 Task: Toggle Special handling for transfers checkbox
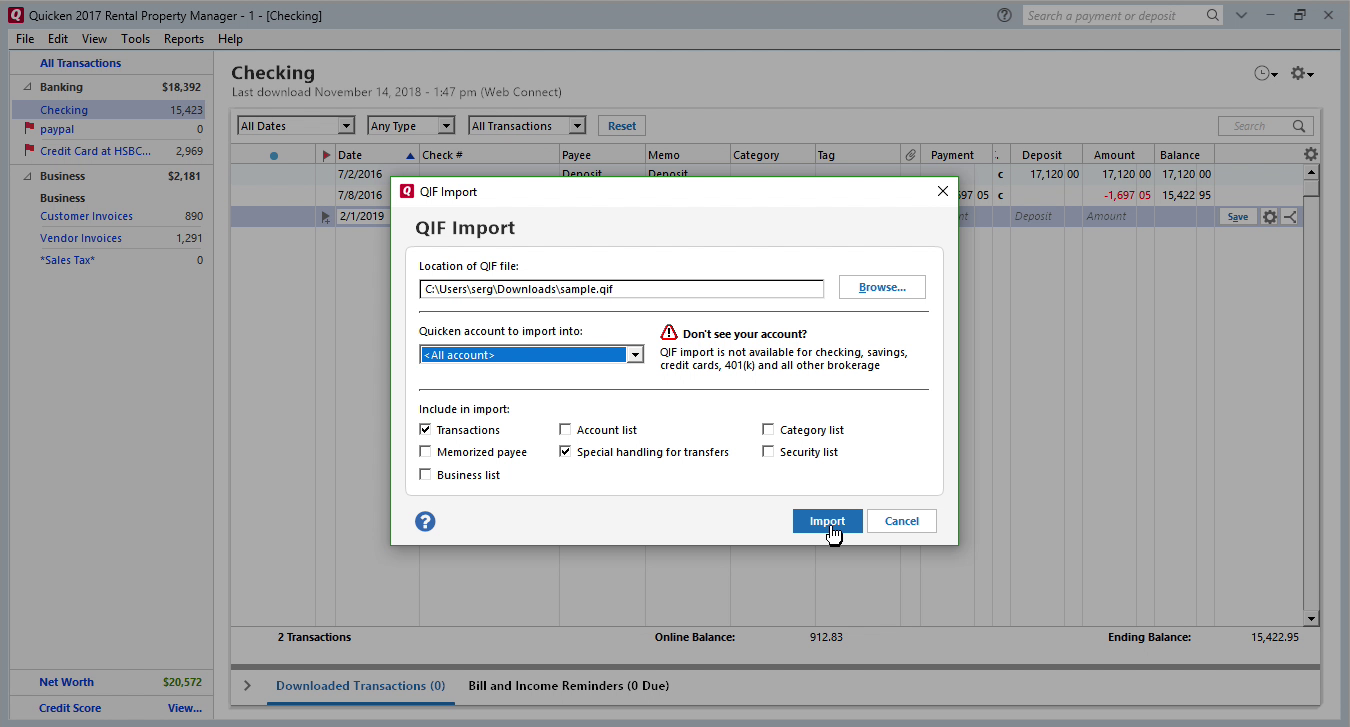click(x=566, y=452)
